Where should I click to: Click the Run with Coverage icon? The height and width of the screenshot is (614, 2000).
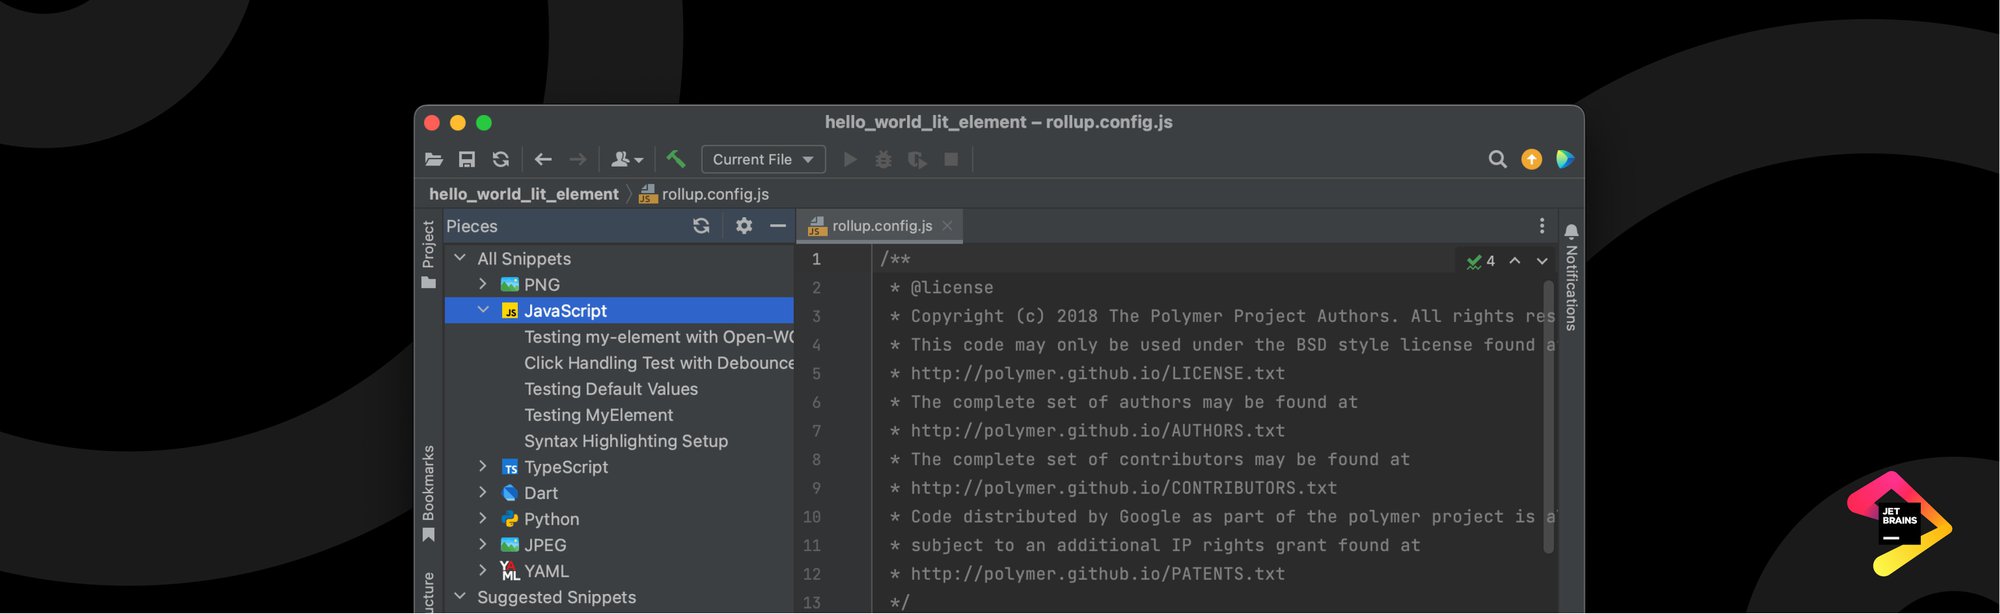tap(917, 159)
